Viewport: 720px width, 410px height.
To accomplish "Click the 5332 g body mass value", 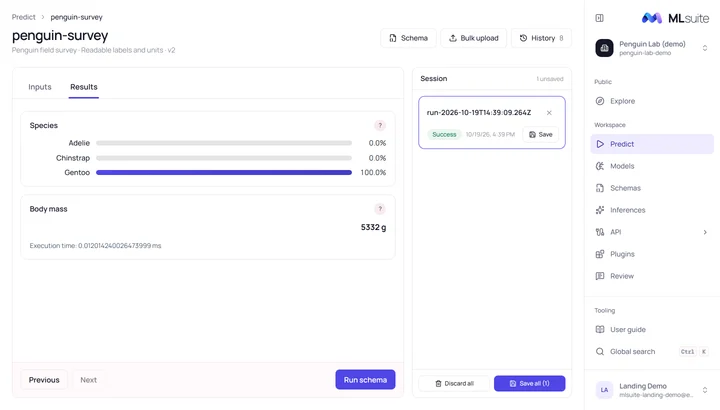I will point(373,227).
